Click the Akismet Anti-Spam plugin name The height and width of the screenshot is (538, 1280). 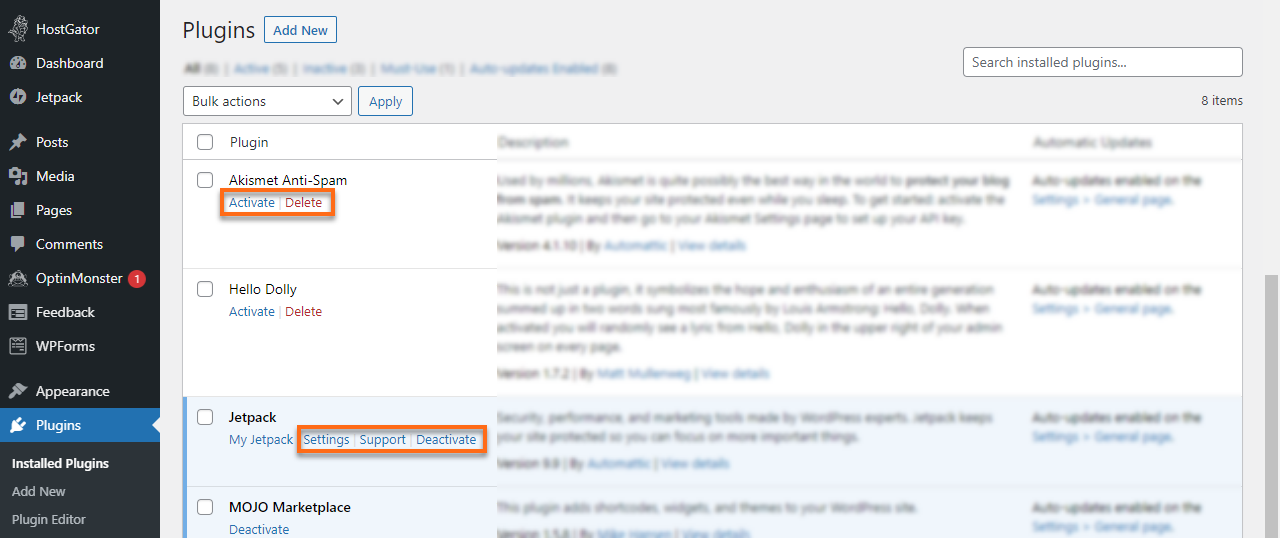(x=288, y=180)
